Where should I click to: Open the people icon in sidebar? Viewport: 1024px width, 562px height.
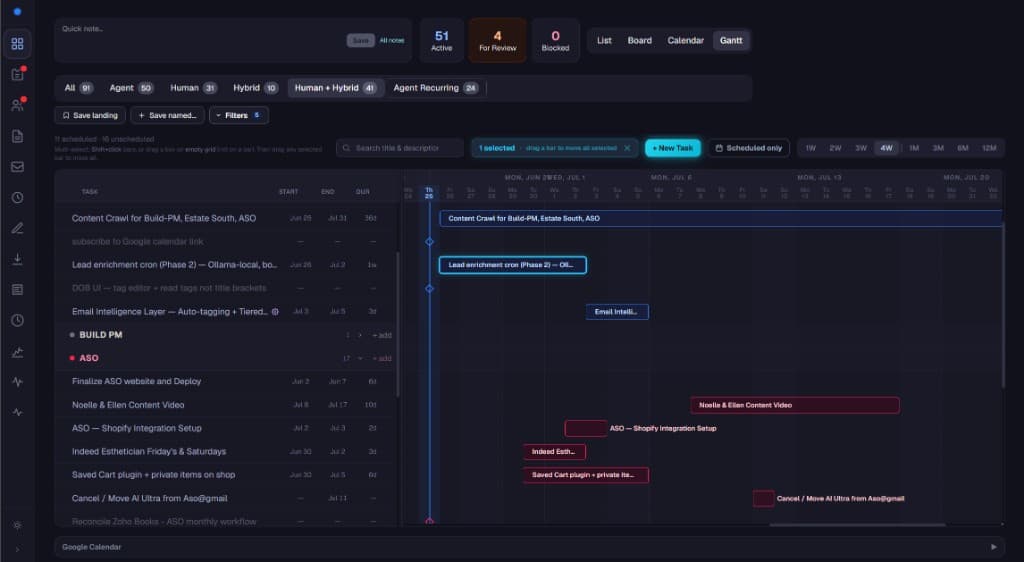(18, 105)
